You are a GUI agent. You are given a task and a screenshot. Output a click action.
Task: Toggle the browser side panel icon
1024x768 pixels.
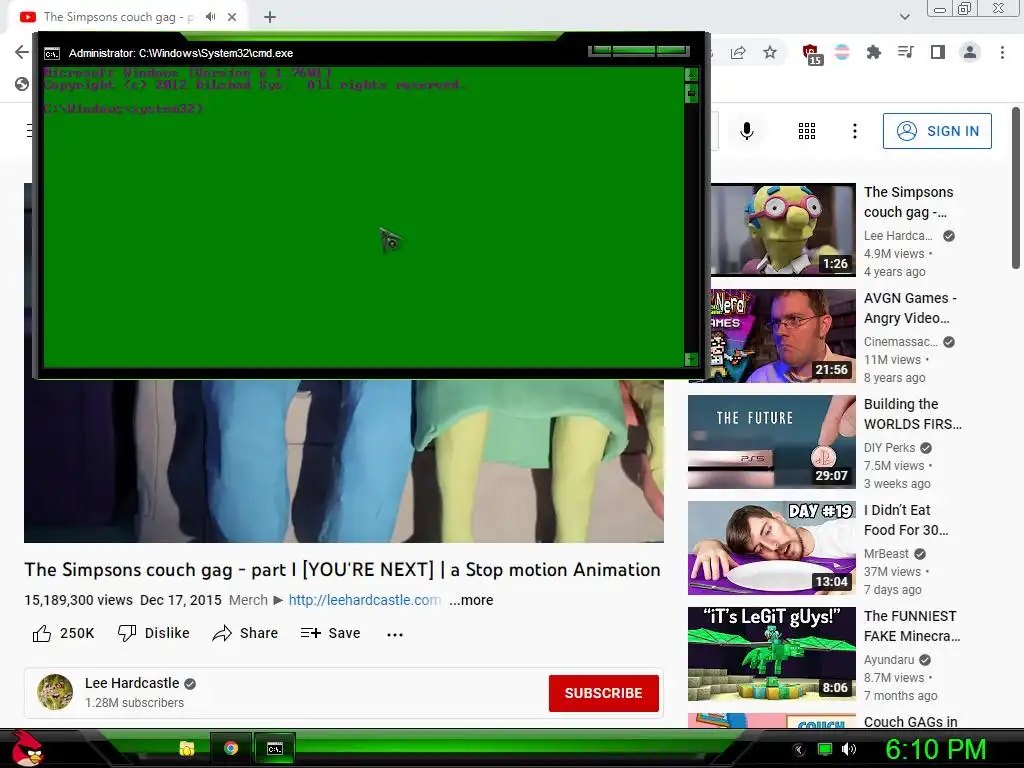click(938, 52)
